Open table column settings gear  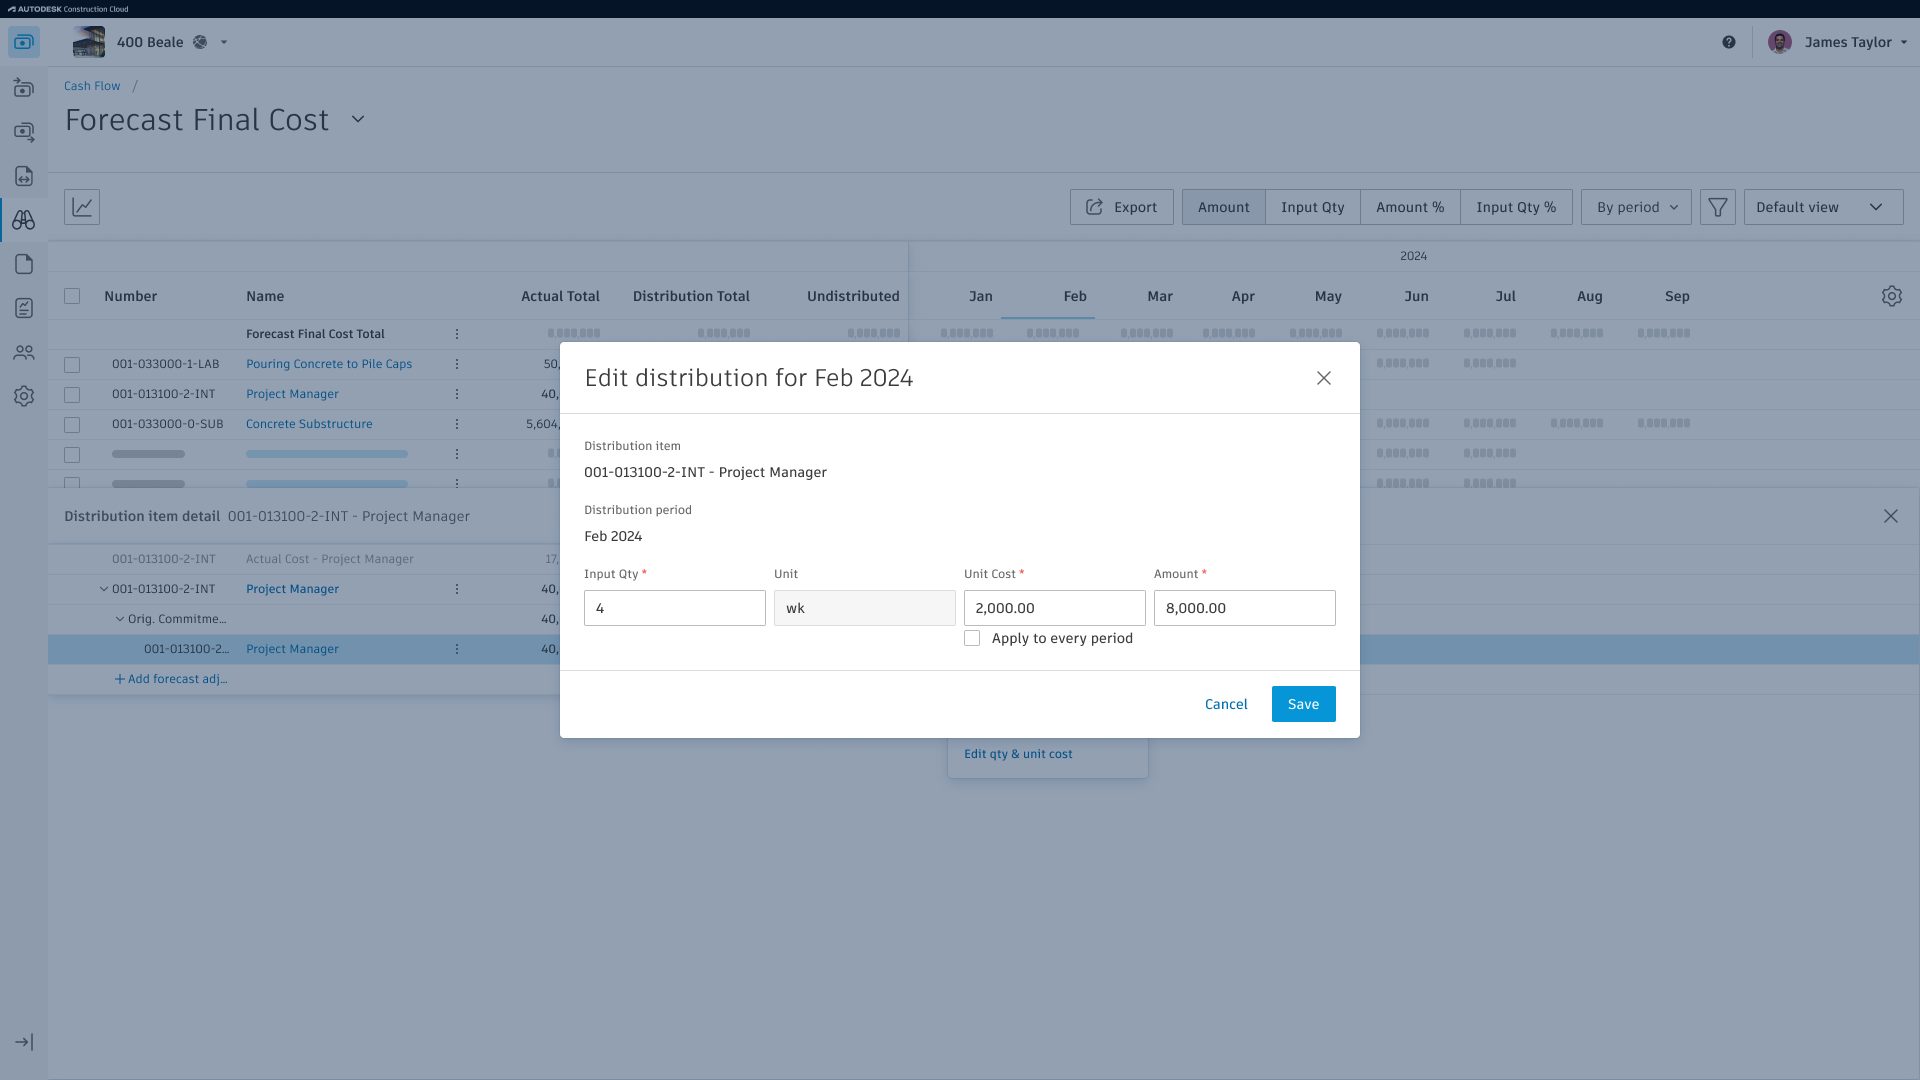1891,296
